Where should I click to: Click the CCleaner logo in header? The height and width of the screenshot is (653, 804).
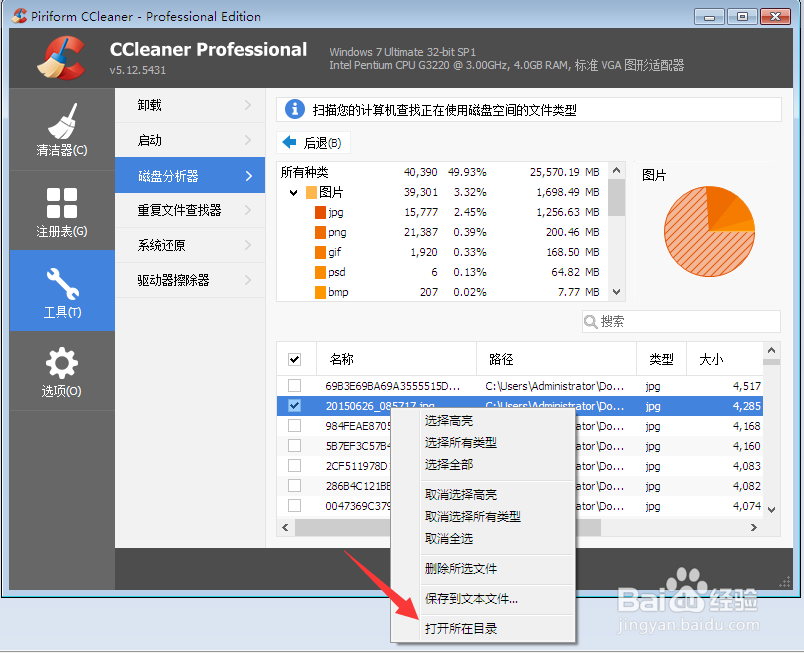point(61,58)
